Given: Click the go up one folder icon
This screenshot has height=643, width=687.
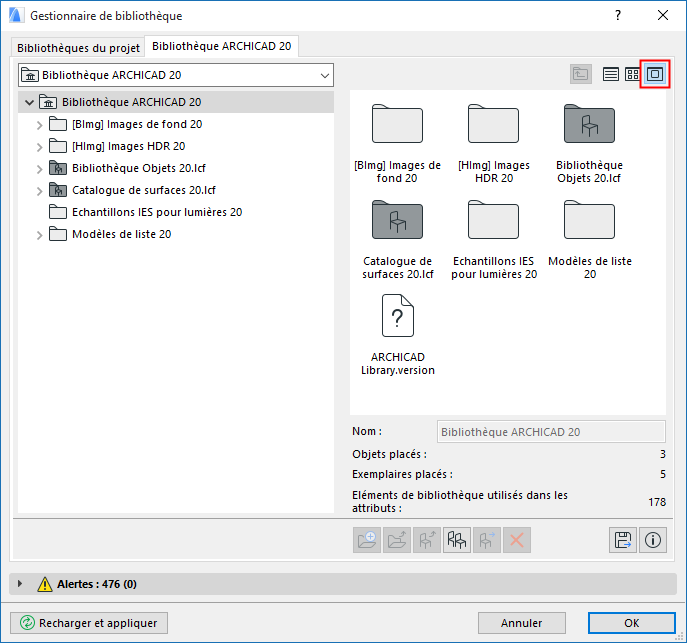Looking at the screenshot, I should tap(581, 74).
